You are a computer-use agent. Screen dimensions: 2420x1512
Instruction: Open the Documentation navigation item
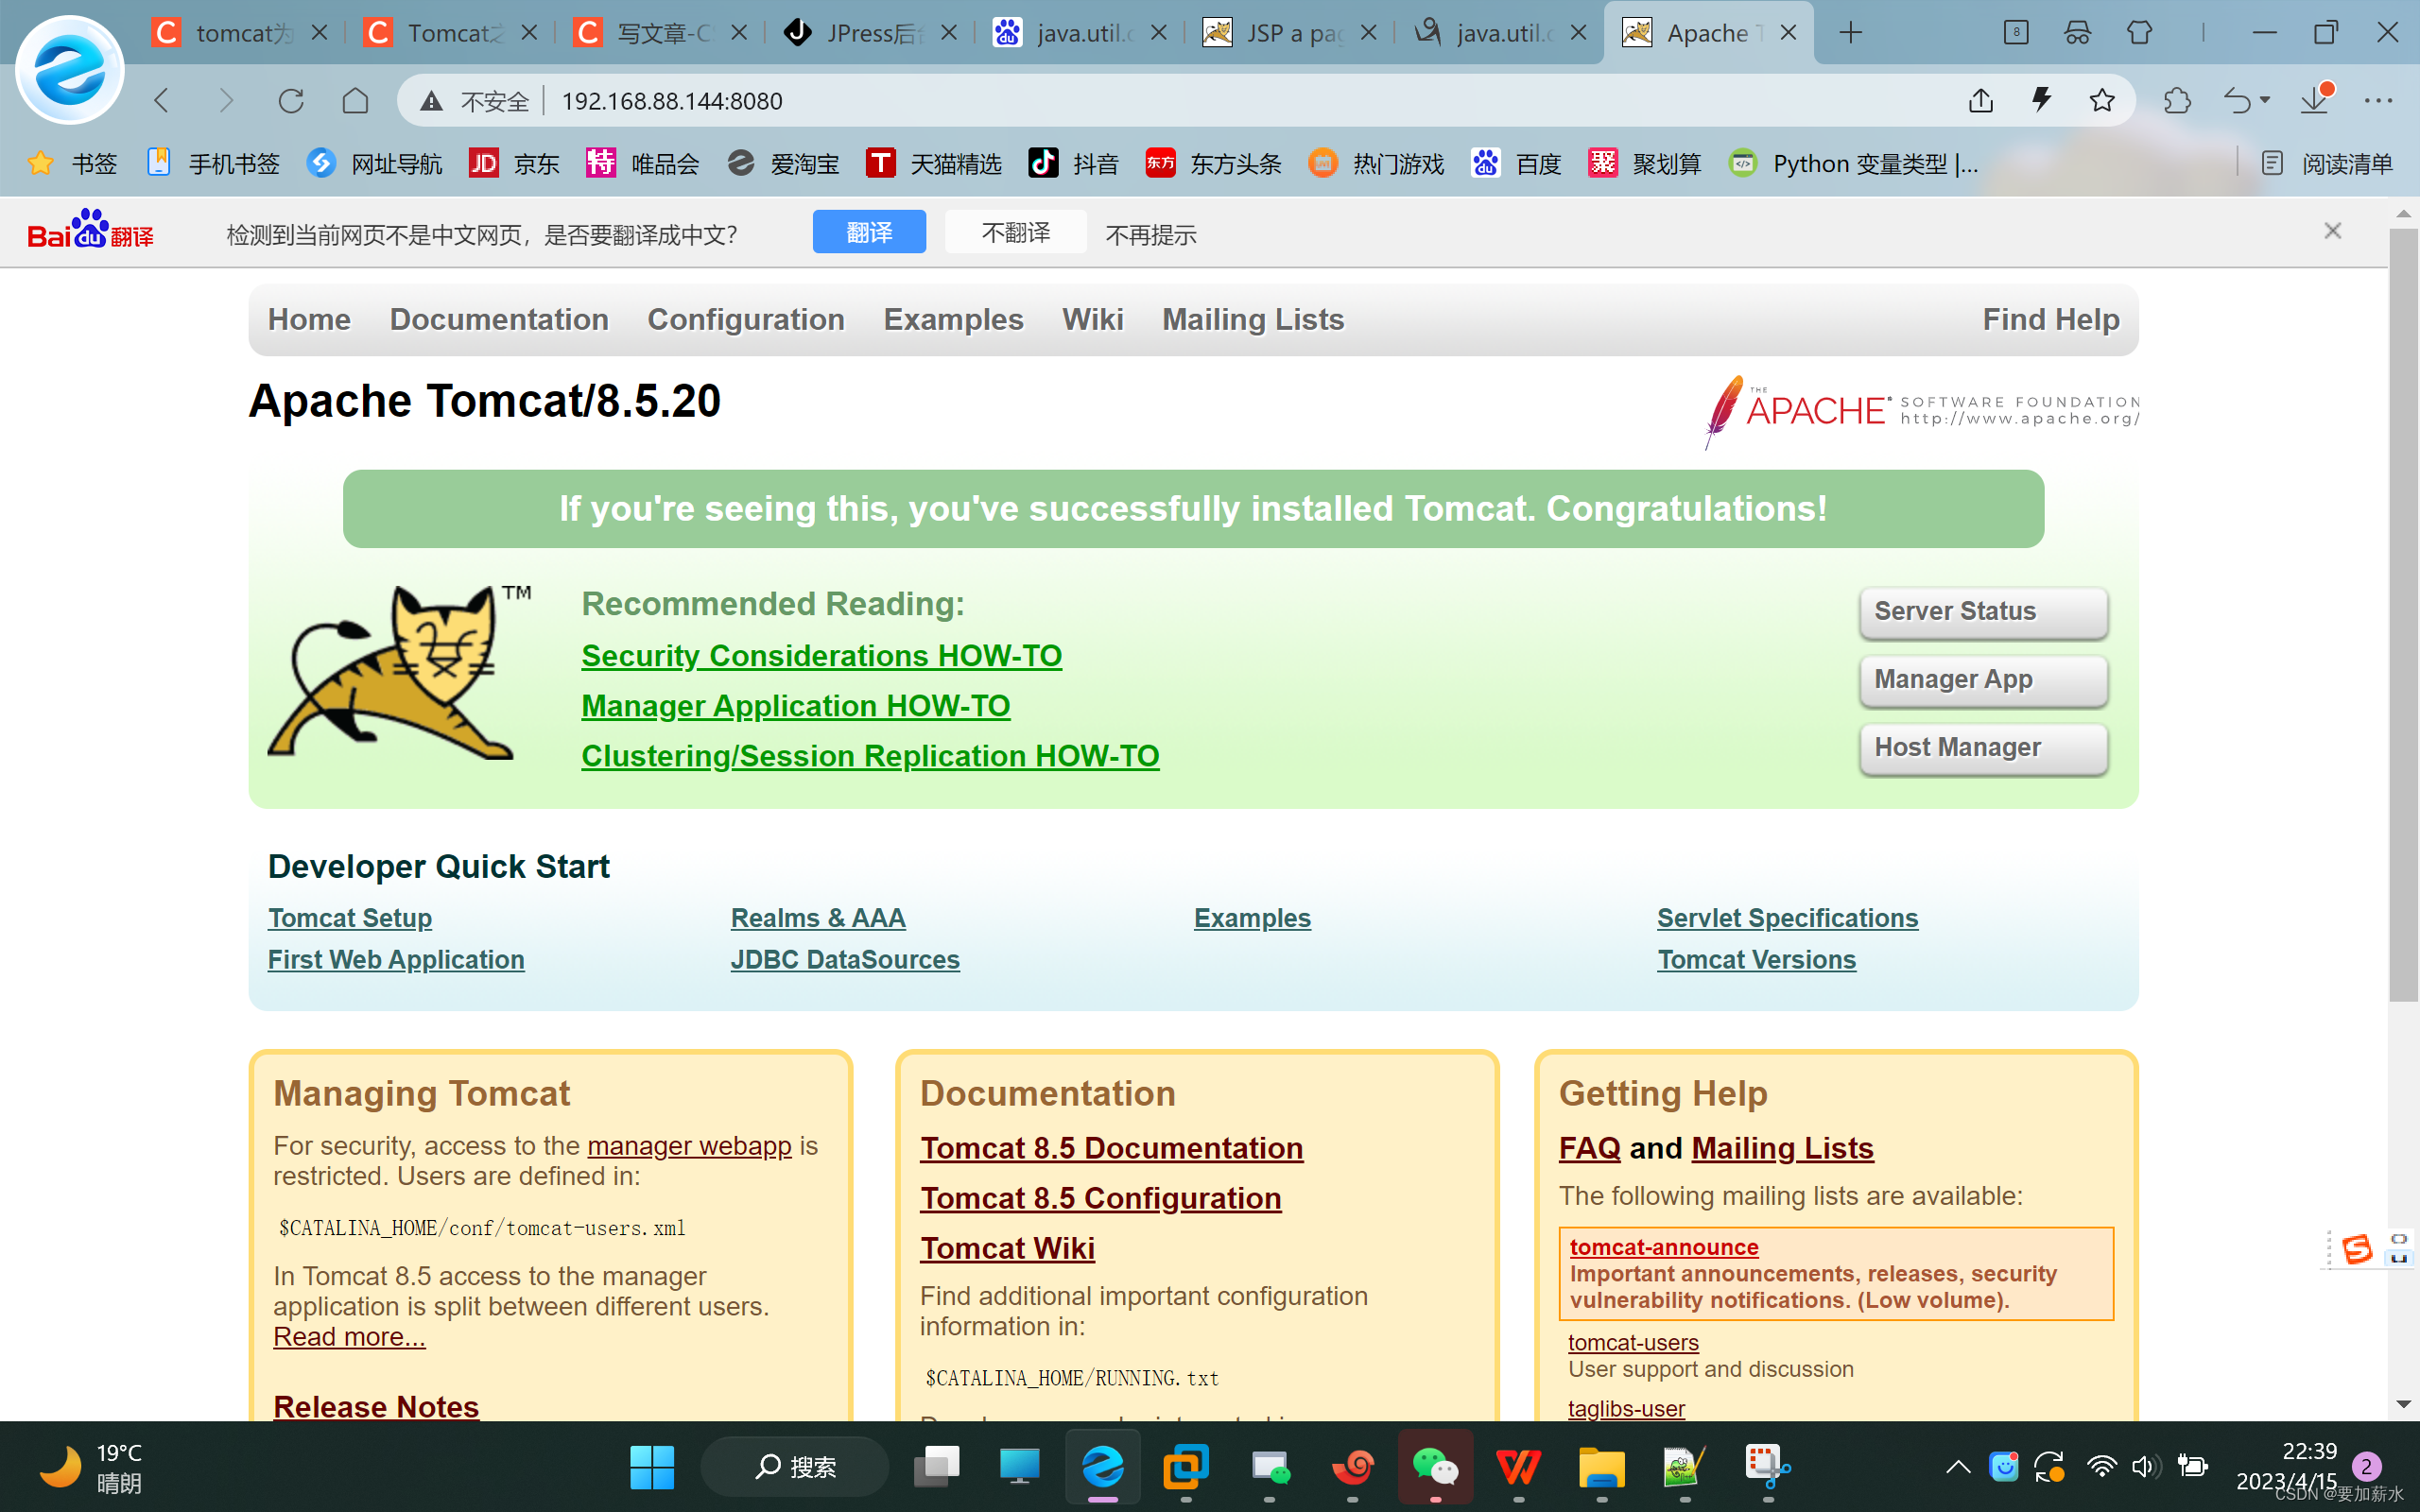pyautogui.click(x=499, y=319)
